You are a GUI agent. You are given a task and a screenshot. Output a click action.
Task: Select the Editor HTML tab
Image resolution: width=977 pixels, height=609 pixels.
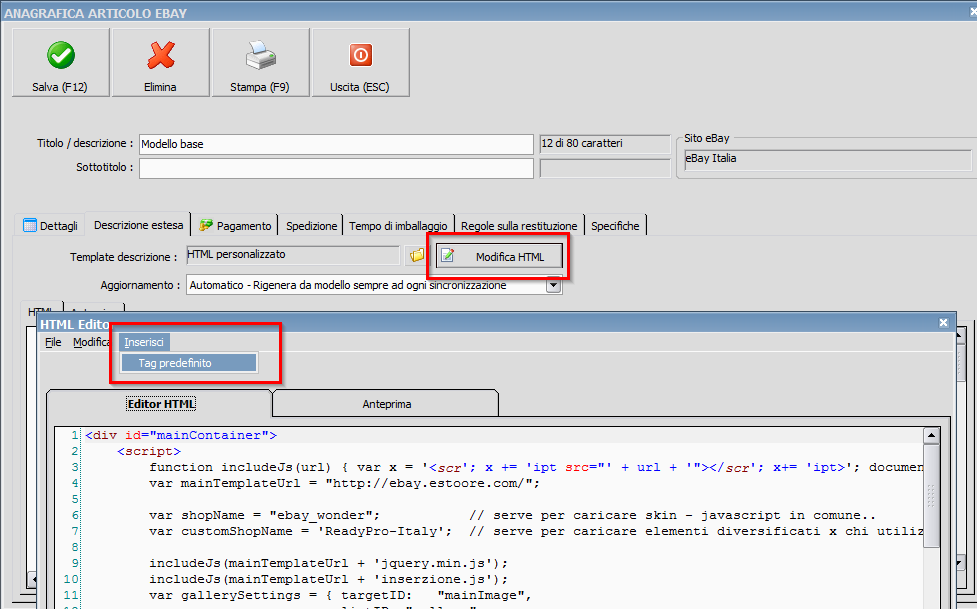[161, 404]
